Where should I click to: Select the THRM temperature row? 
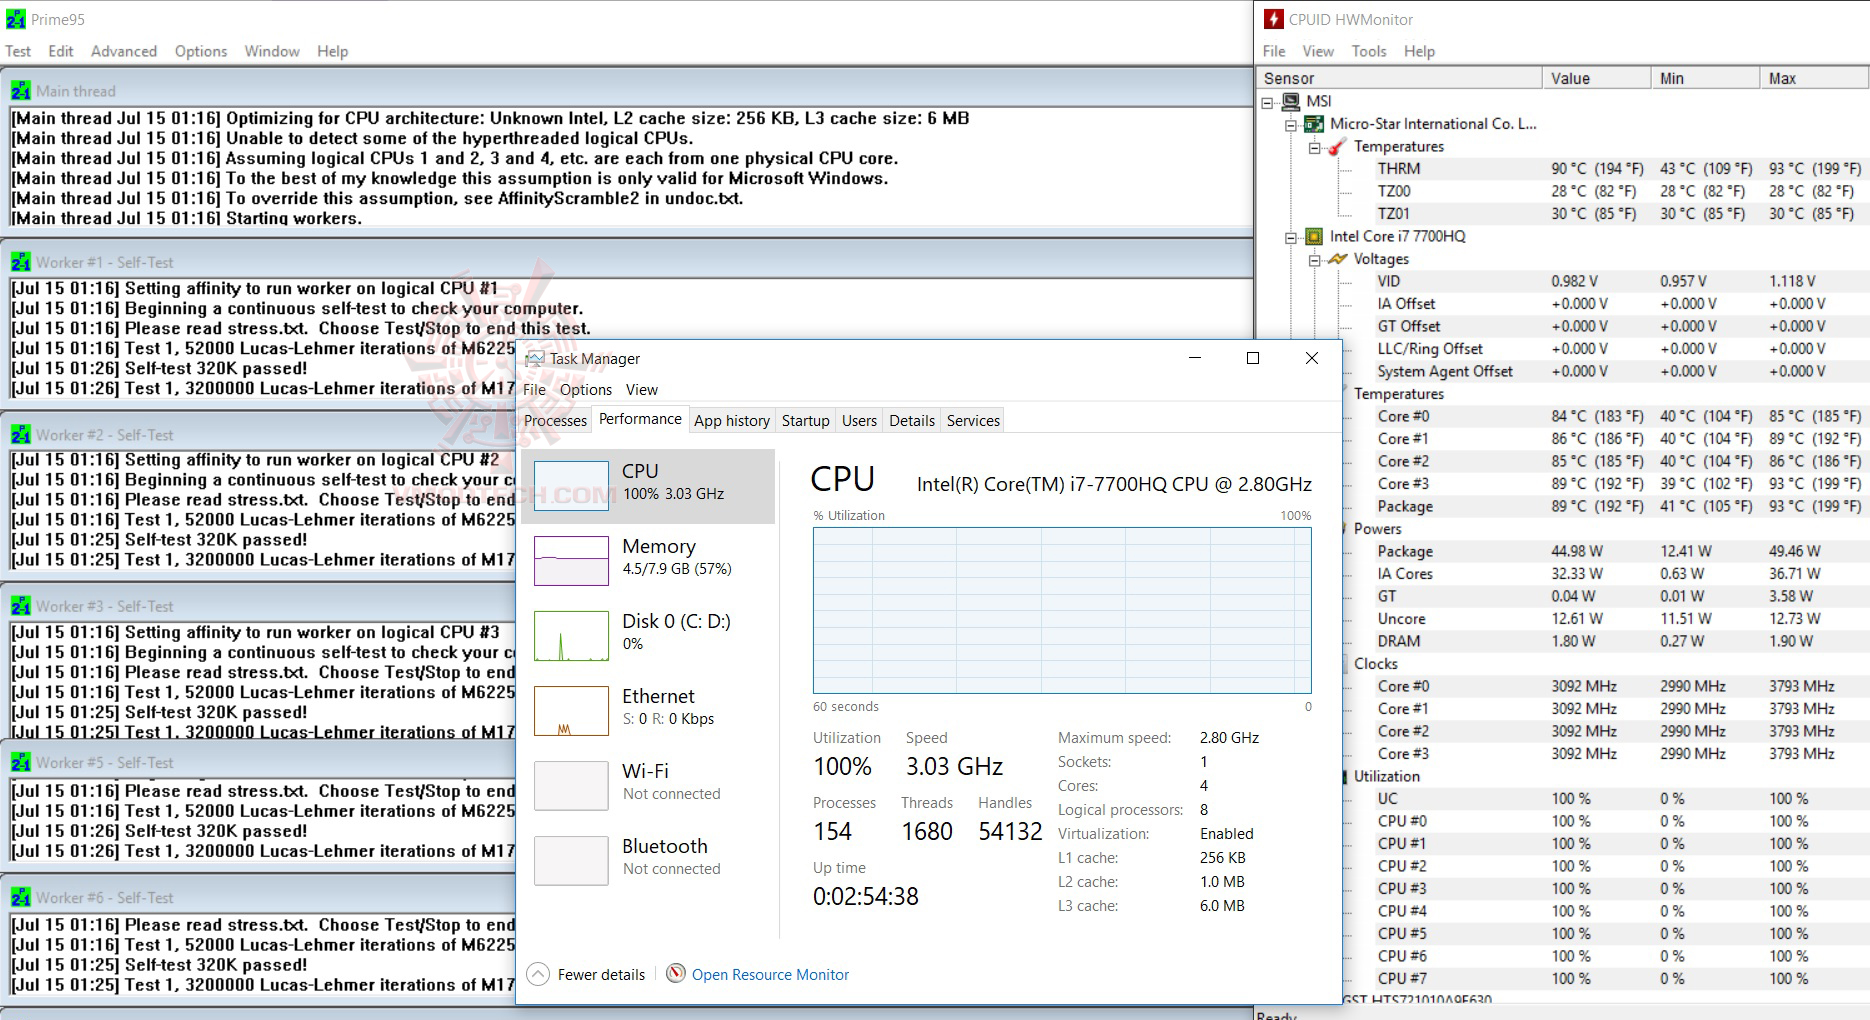(1619, 169)
